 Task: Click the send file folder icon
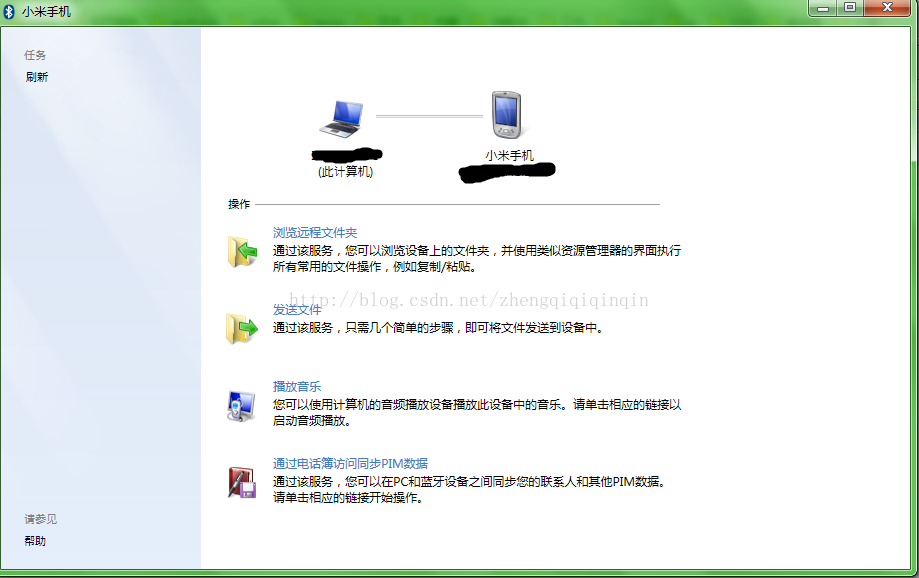(241, 328)
